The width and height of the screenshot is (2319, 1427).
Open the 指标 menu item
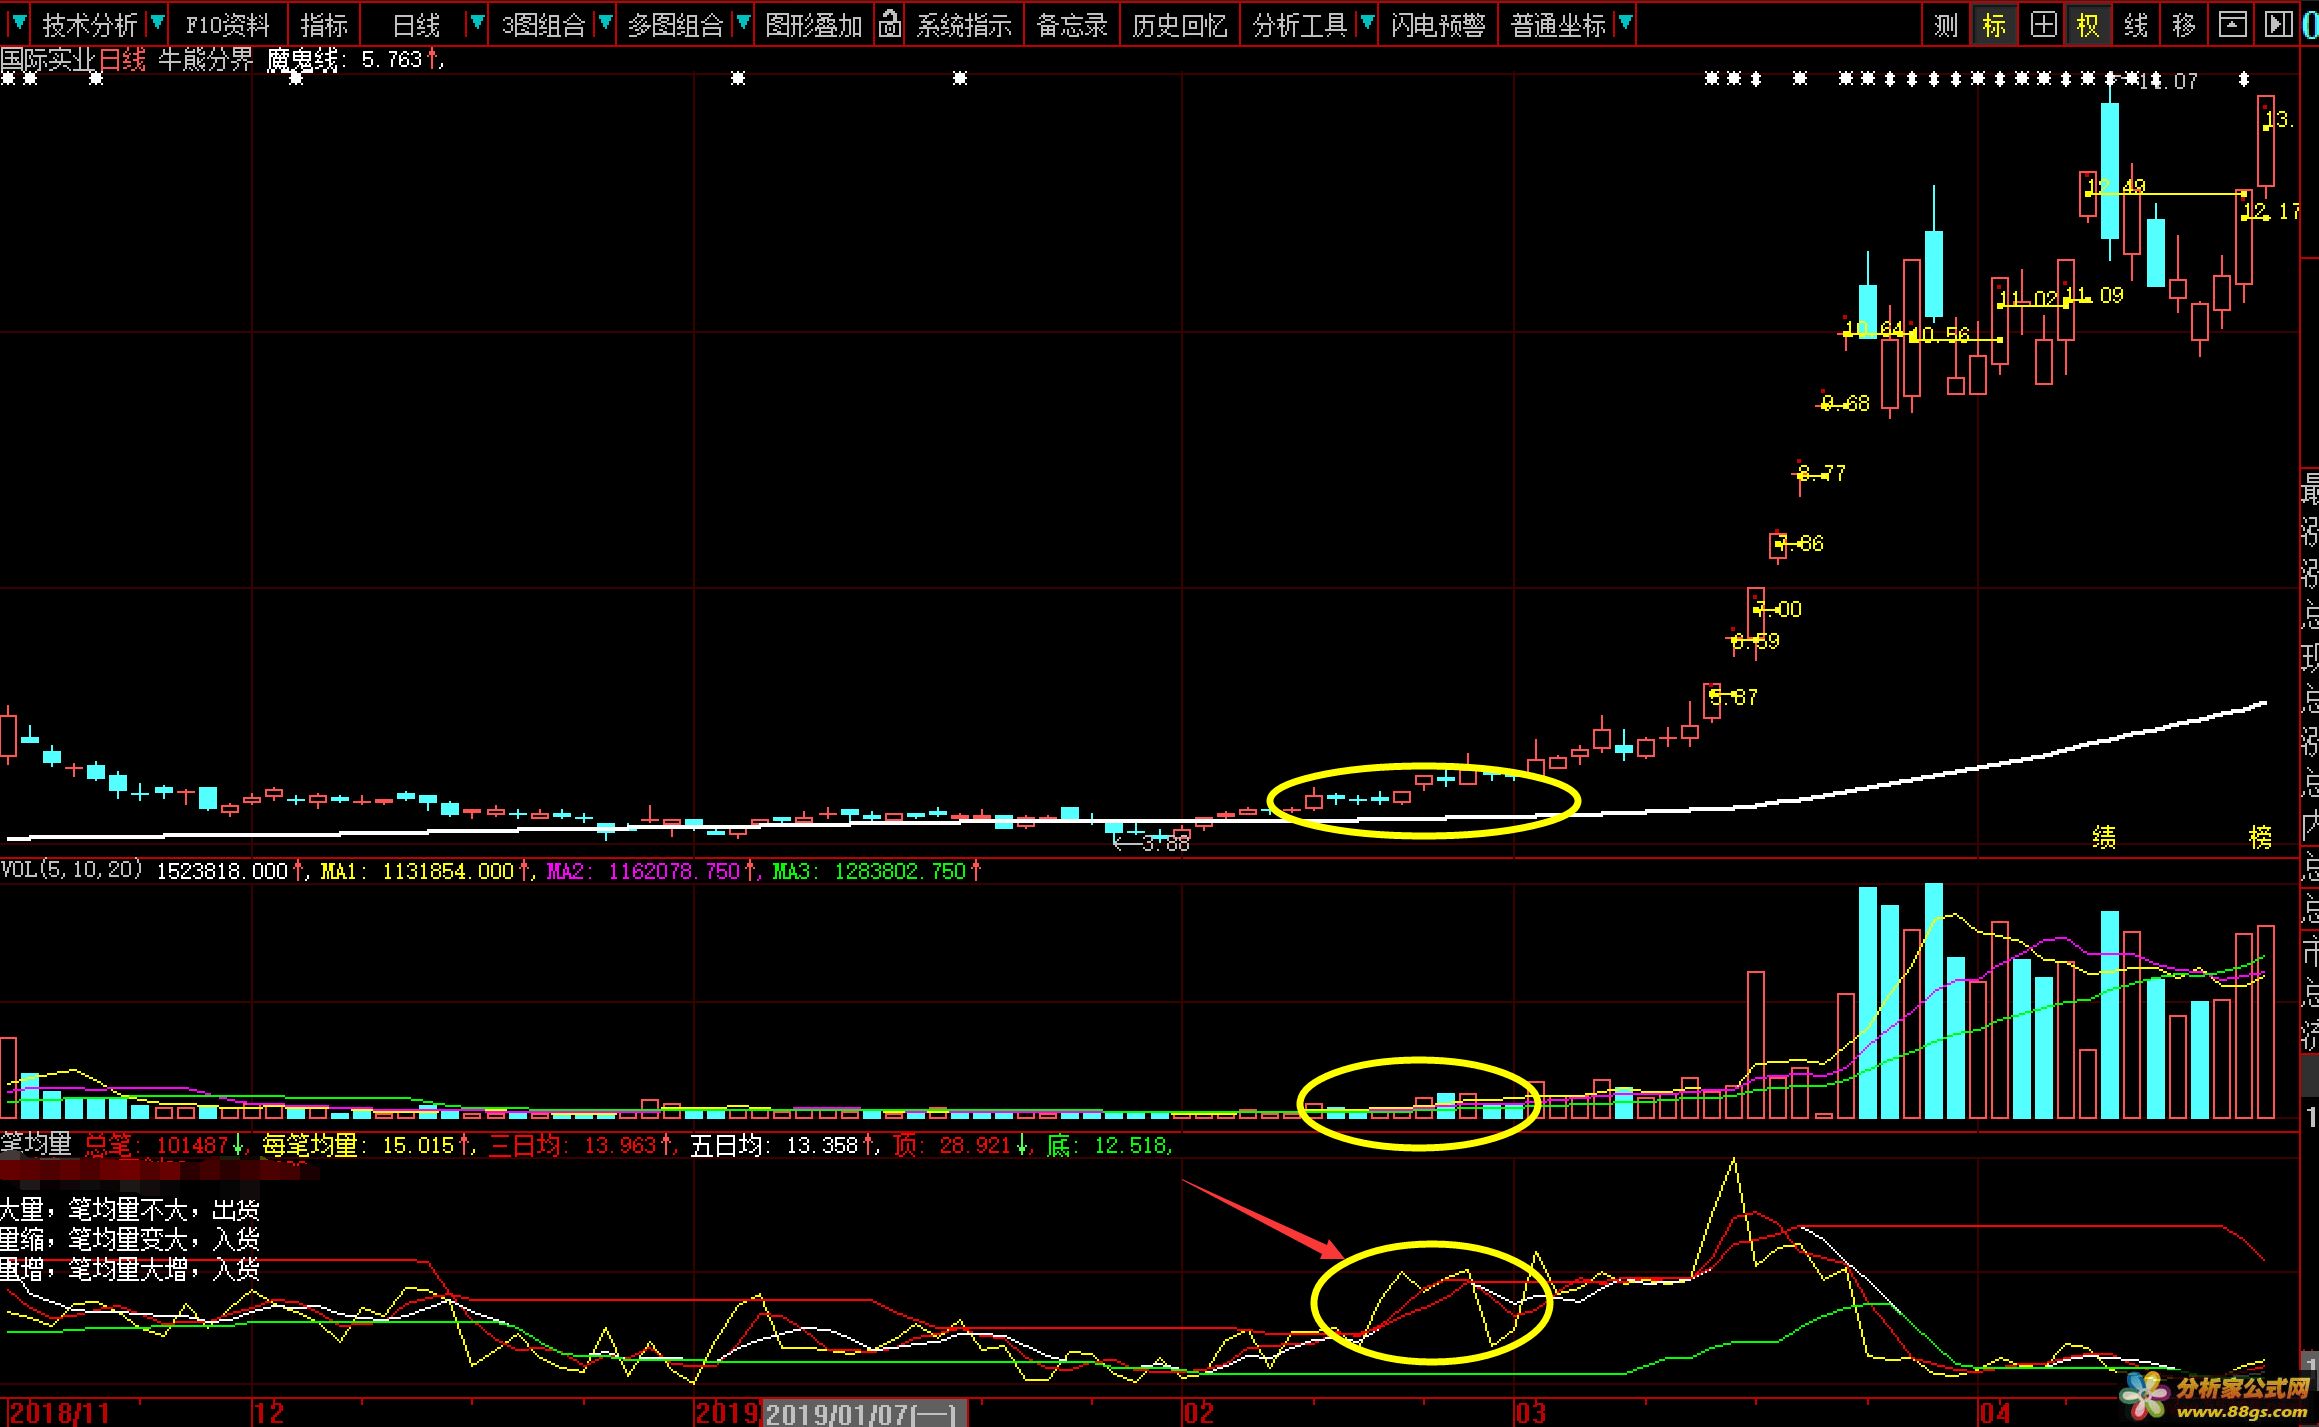(324, 25)
